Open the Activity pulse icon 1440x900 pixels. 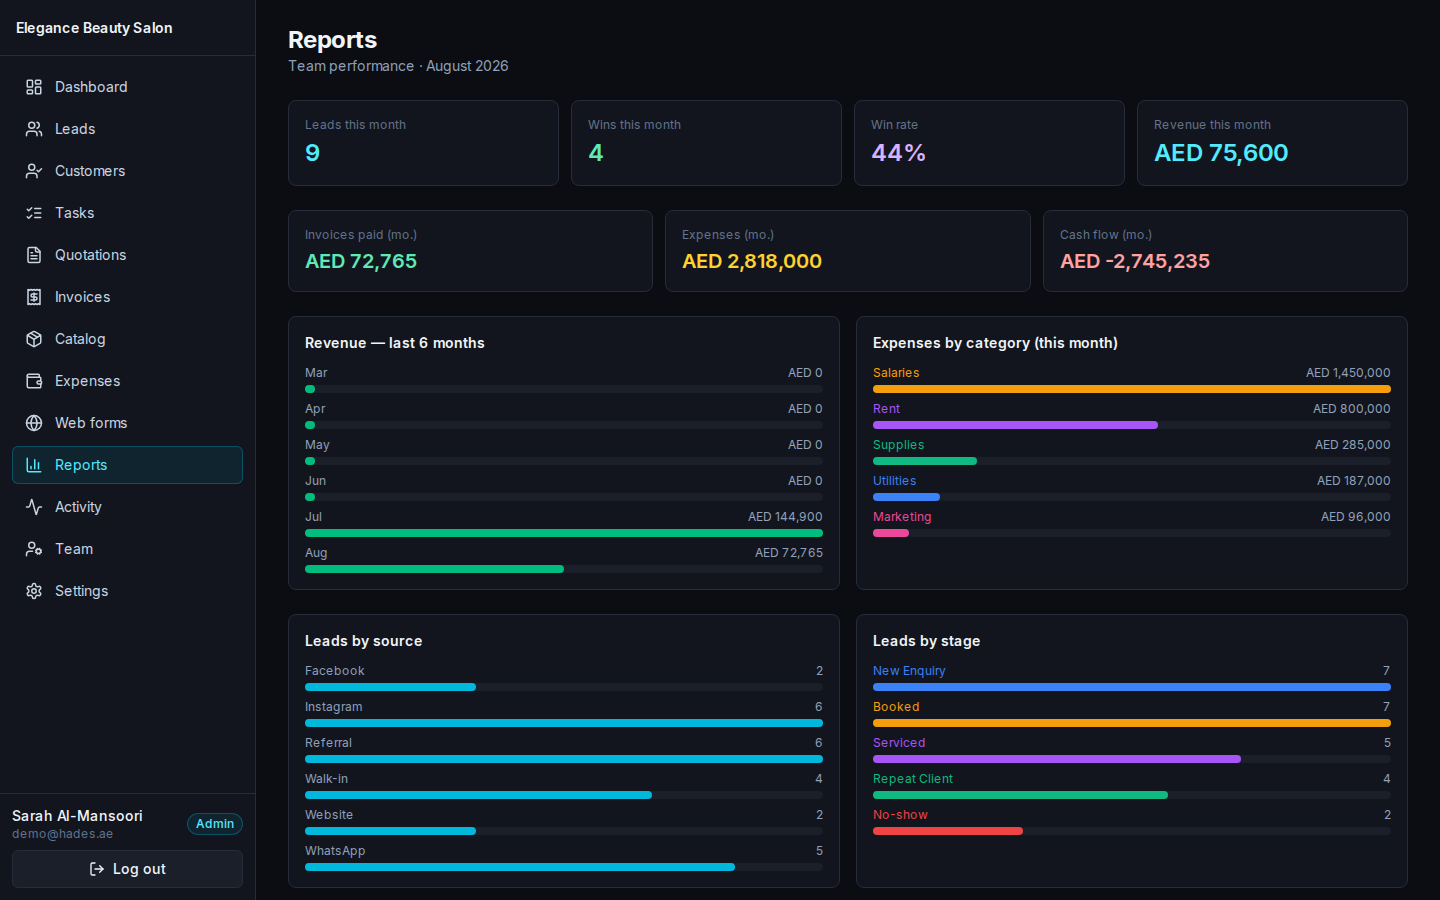pos(34,507)
